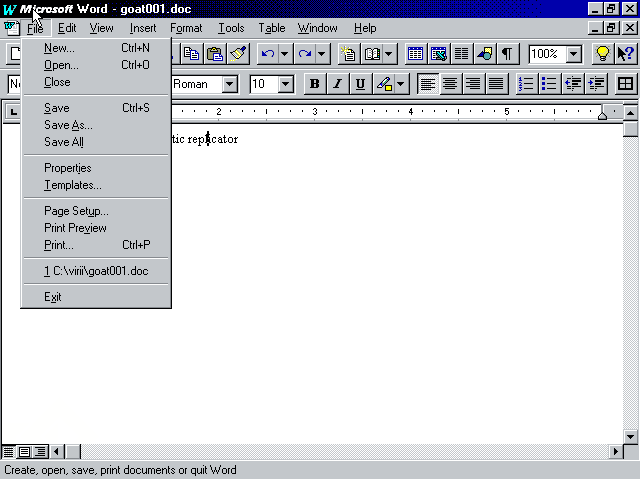Switch to Page Layout view icon

pyautogui.click(x=24, y=452)
